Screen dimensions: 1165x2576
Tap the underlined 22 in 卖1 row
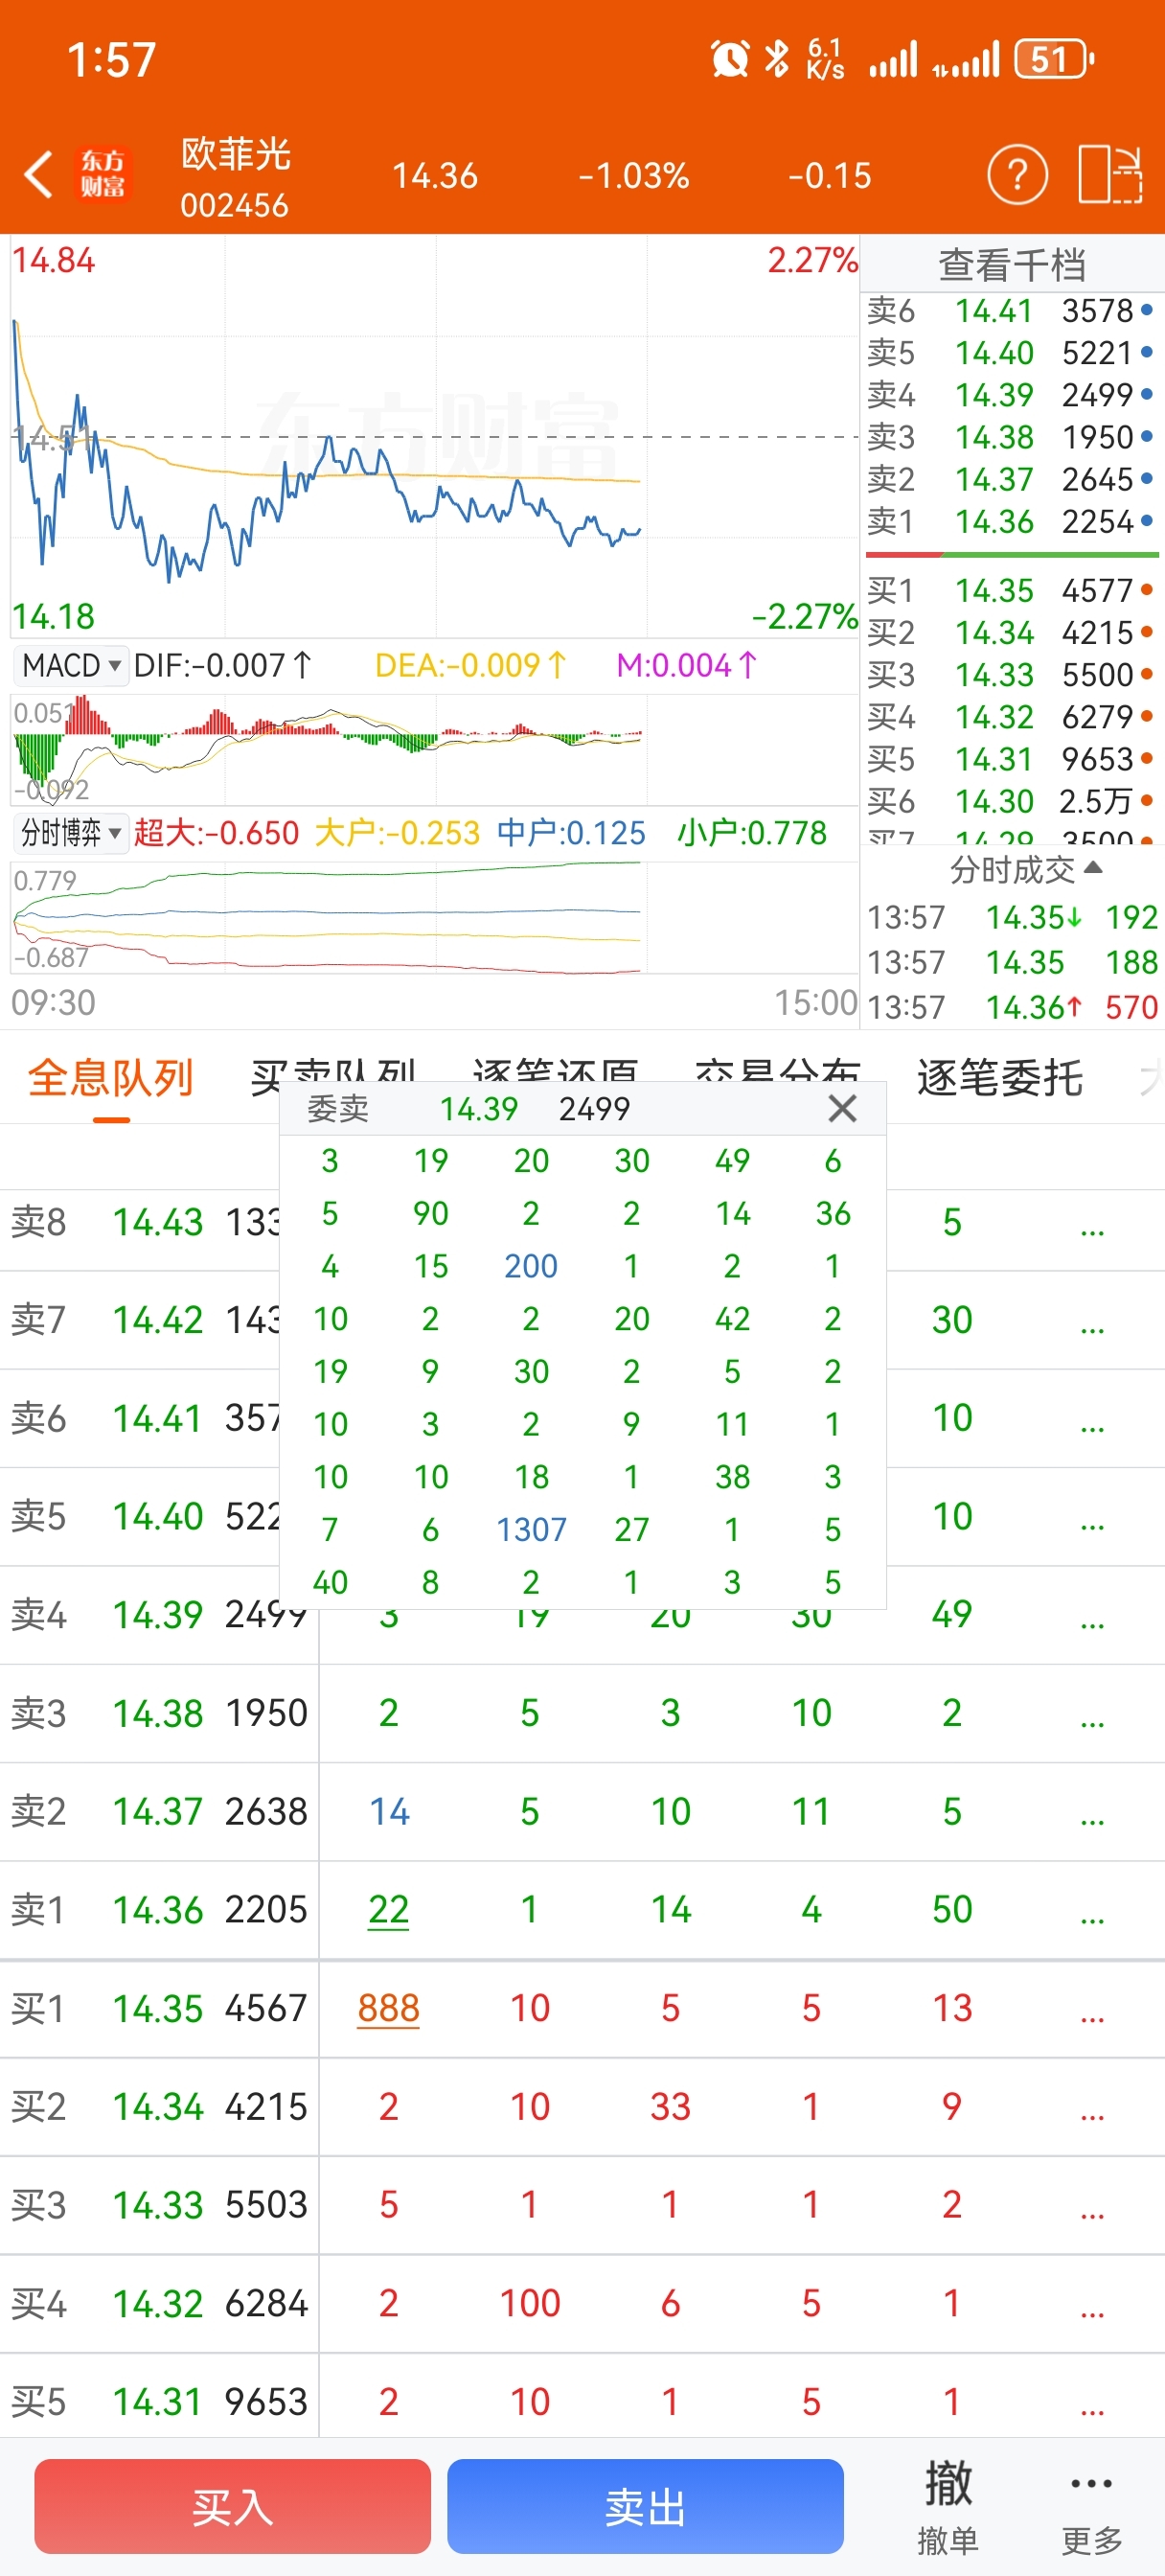coord(388,1910)
